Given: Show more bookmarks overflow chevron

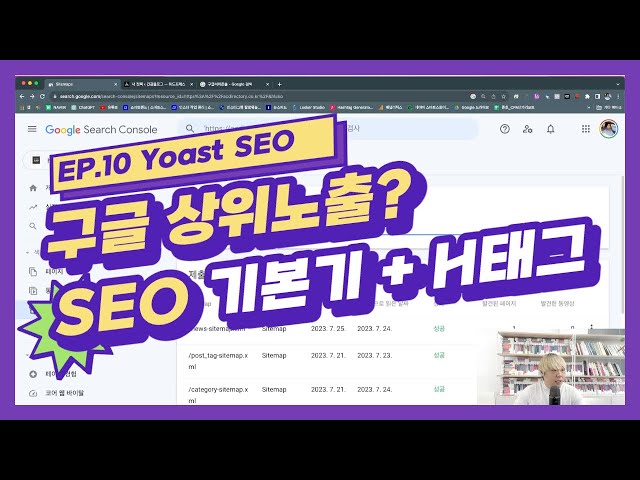Looking at the screenshot, I should point(589,107).
